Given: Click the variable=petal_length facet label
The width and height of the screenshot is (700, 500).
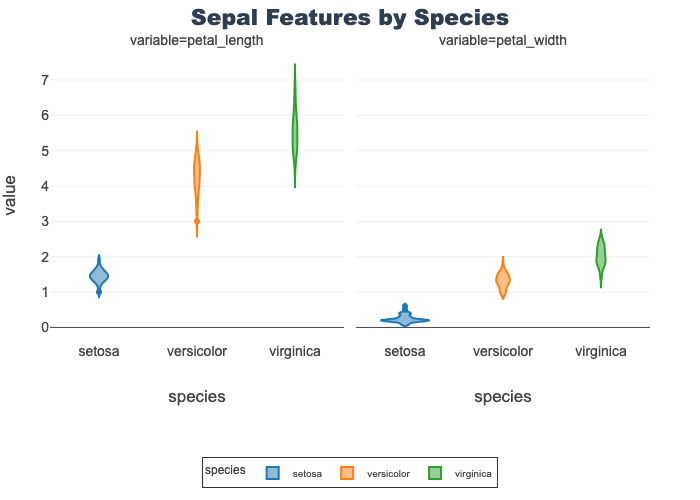Looking at the screenshot, I should click(x=197, y=41).
